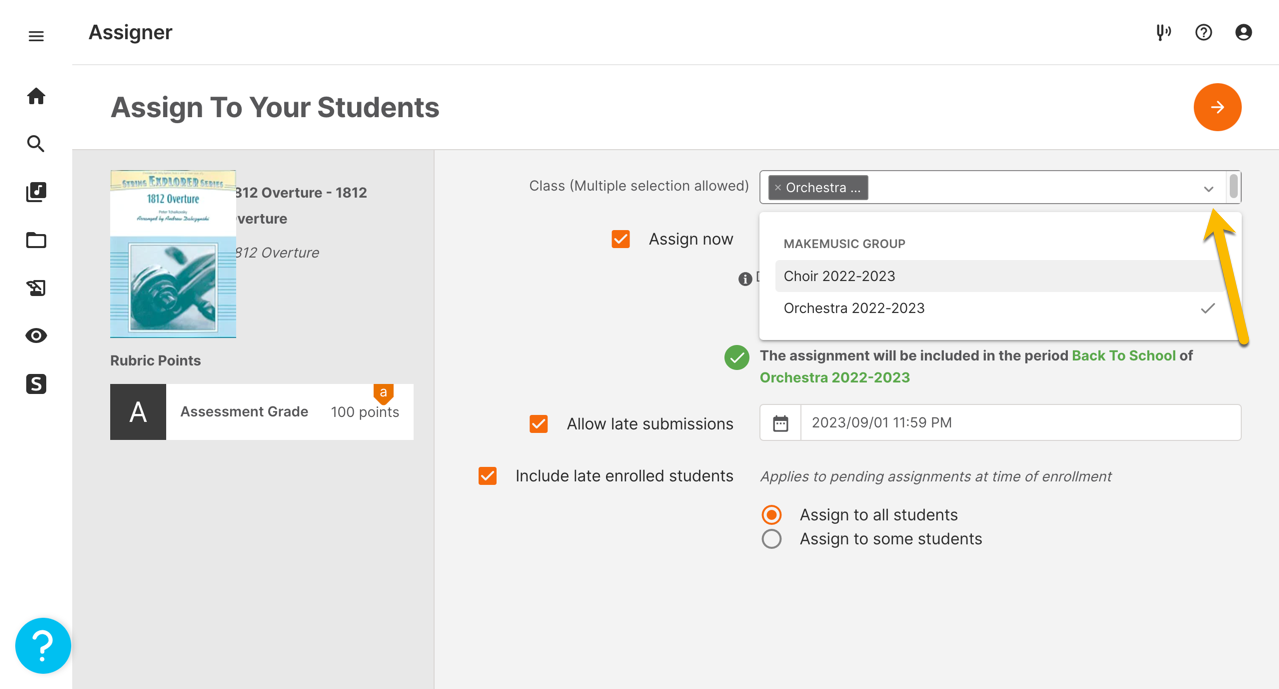1279x689 pixels.
Task: Click the info icon below Assign now
Action: point(745,279)
